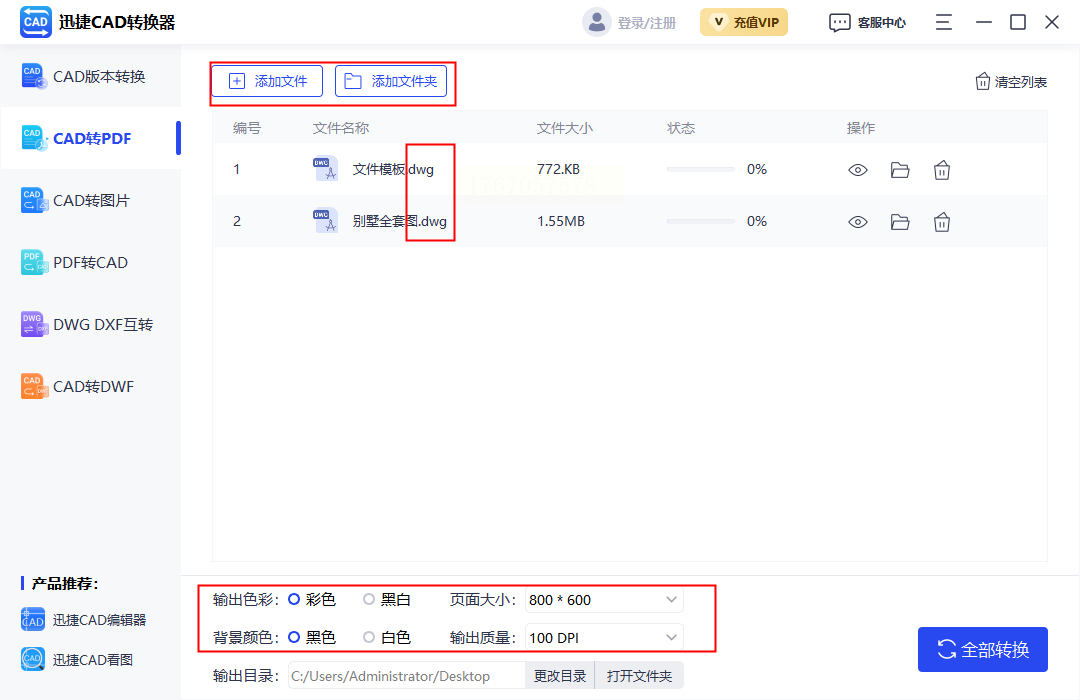Open 客服中心 chat support
This screenshot has height=700, width=1080.
[x=867, y=23]
